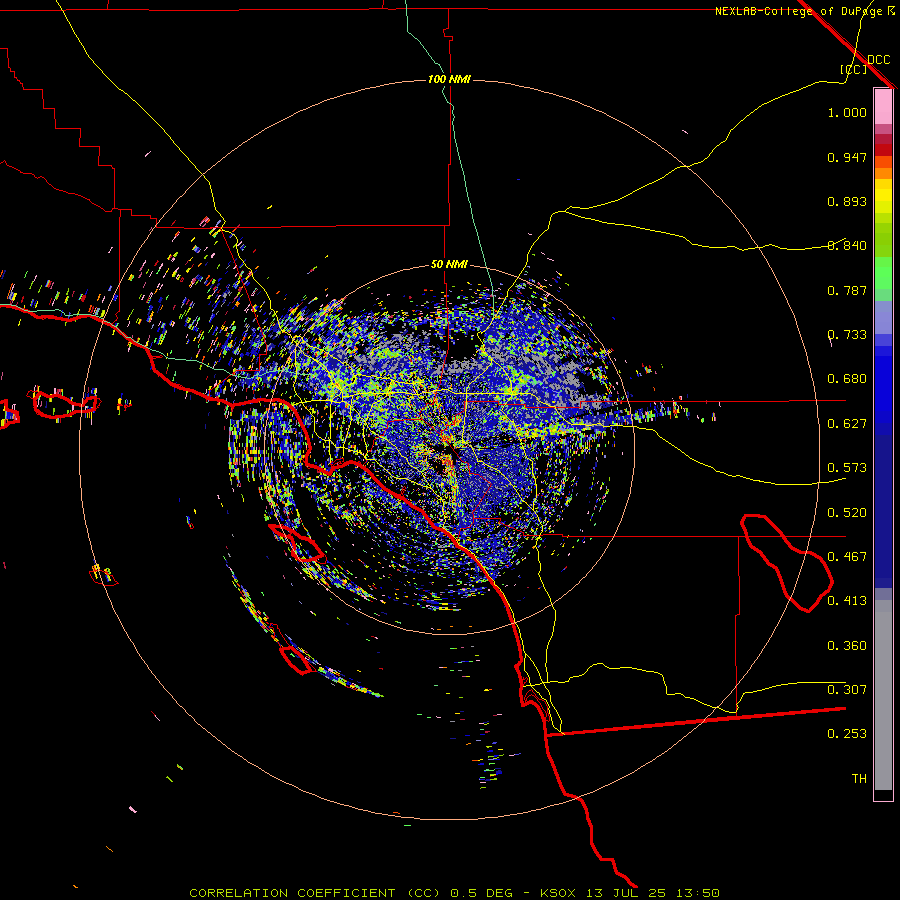Select the 0.253 color scale value
900x900 pixels.
[847, 734]
